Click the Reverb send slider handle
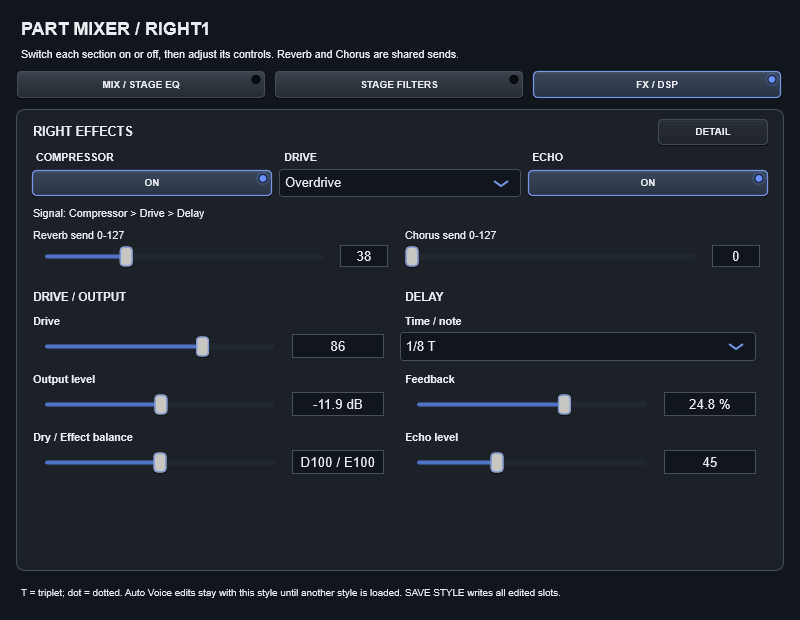 [126, 256]
